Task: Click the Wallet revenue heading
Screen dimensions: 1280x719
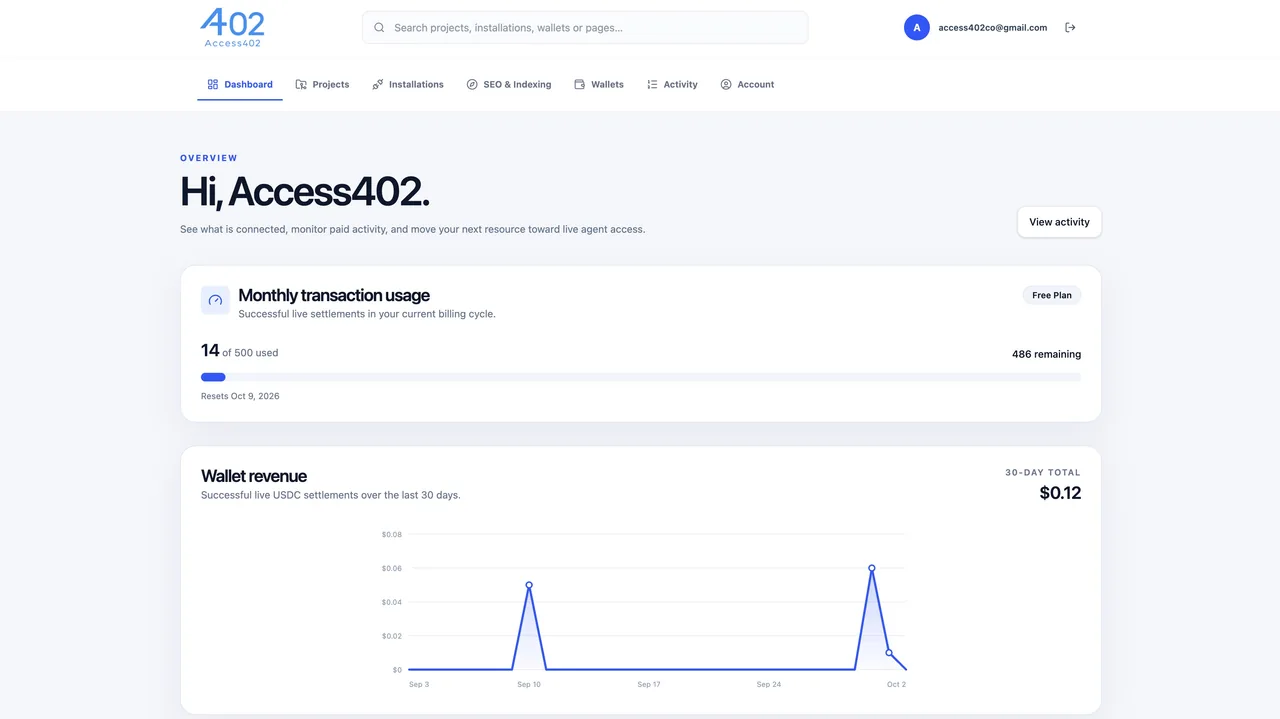Action: tap(254, 476)
